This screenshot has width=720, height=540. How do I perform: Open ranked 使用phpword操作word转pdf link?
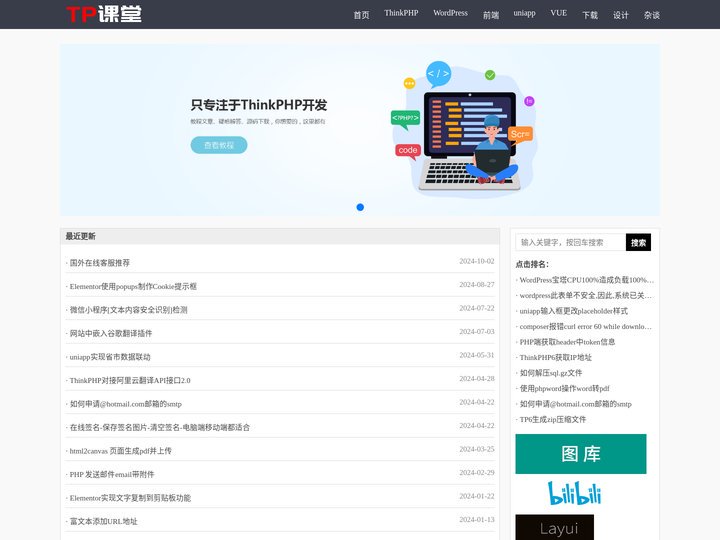564,388
